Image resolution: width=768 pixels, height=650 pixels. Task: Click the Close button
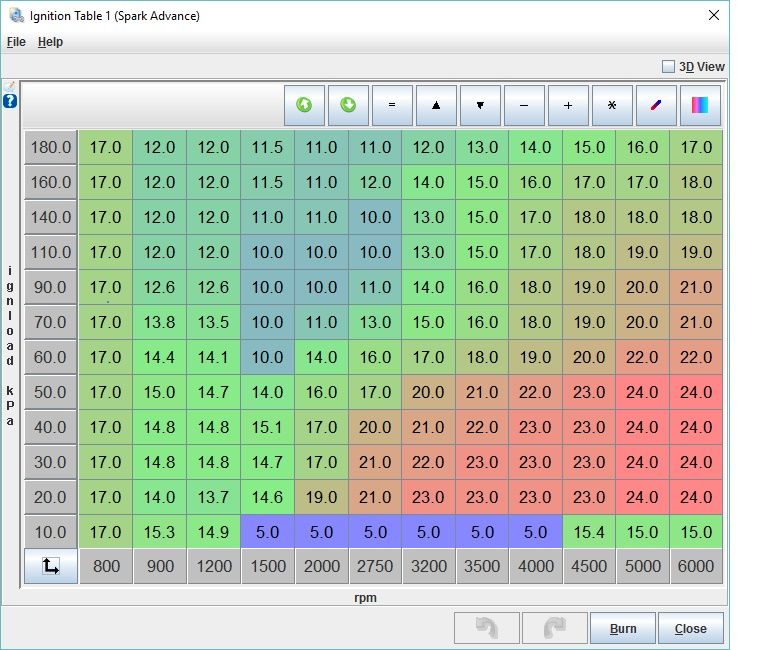tap(690, 629)
